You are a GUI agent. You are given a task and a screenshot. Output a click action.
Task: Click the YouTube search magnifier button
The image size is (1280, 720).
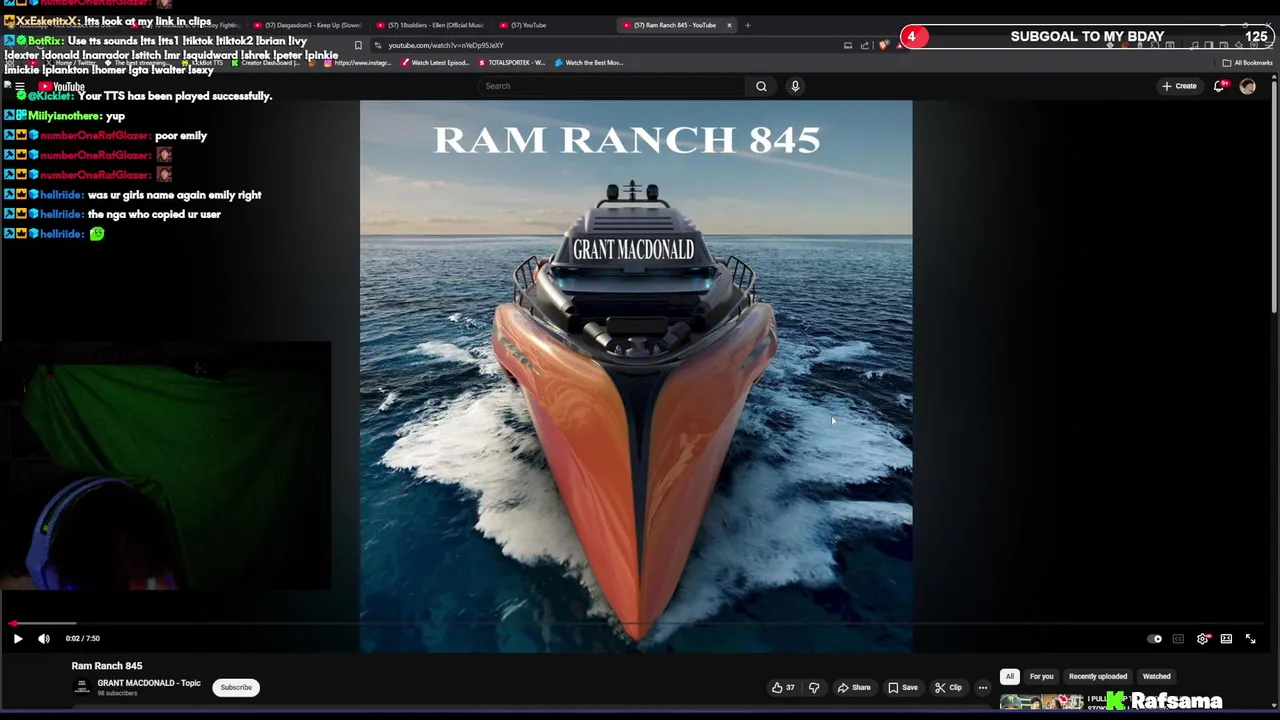[x=761, y=86]
